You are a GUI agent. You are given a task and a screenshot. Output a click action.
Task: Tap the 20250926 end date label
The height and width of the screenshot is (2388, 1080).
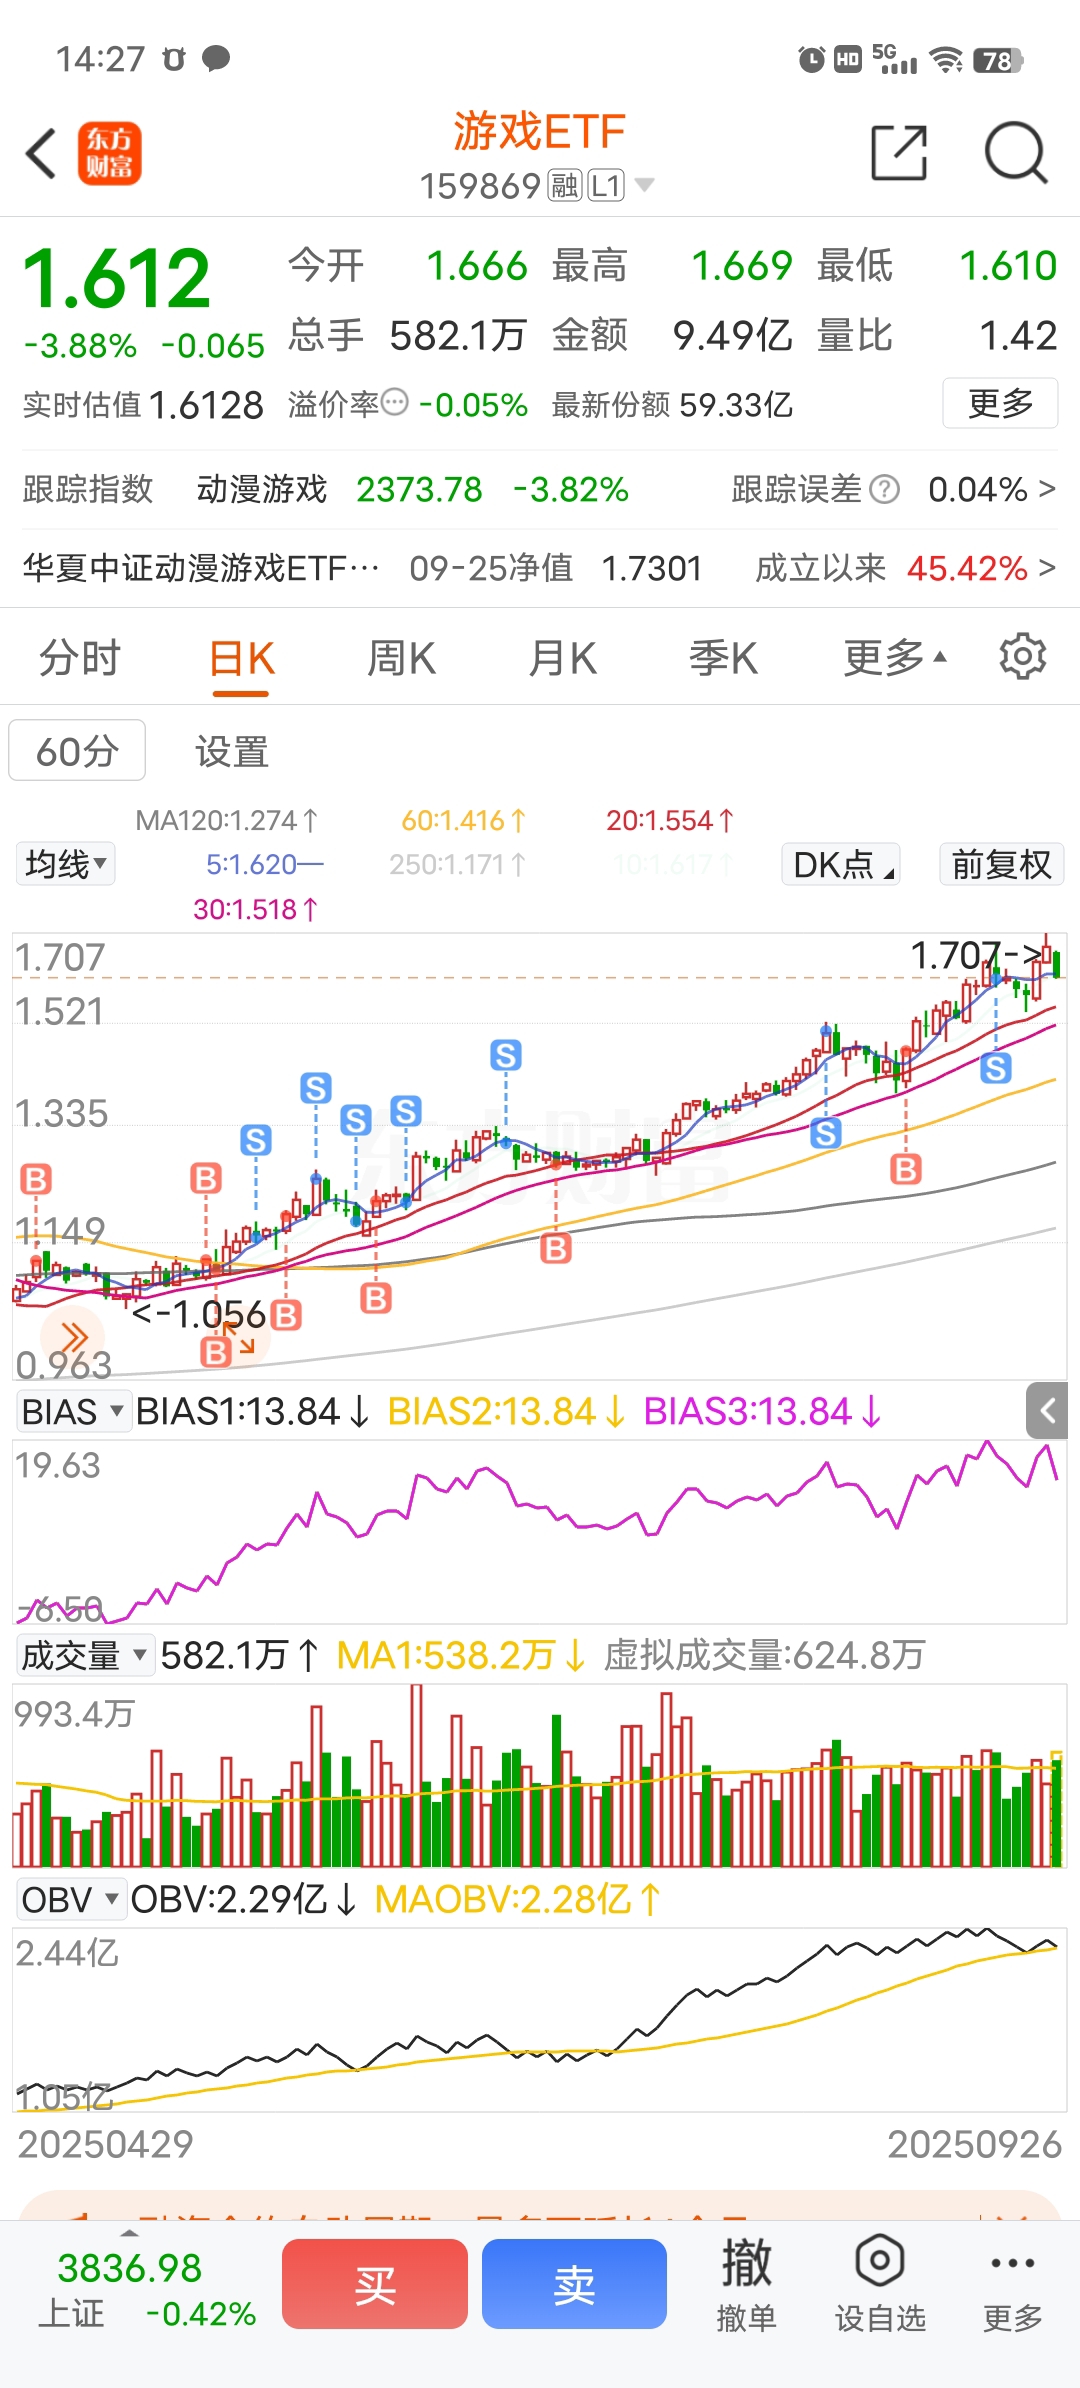(x=974, y=2144)
